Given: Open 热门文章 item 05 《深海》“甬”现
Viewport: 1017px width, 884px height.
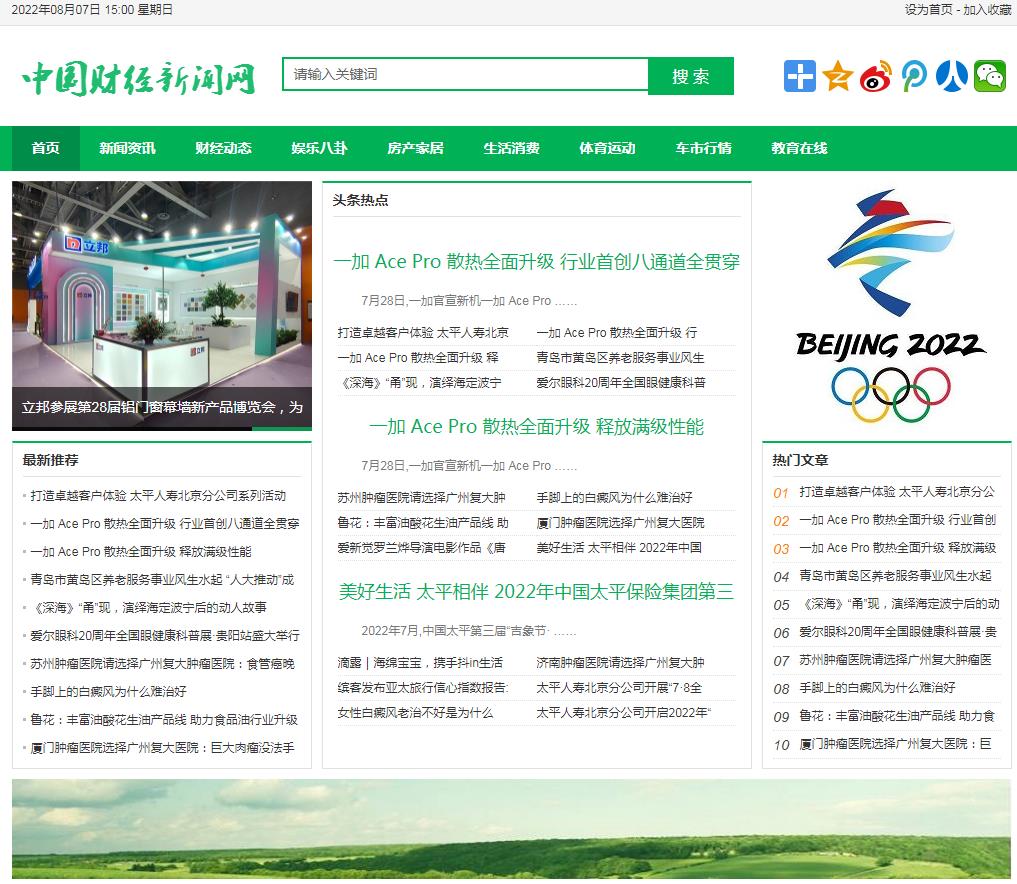Looking at the screenshot, I should 900,604.
